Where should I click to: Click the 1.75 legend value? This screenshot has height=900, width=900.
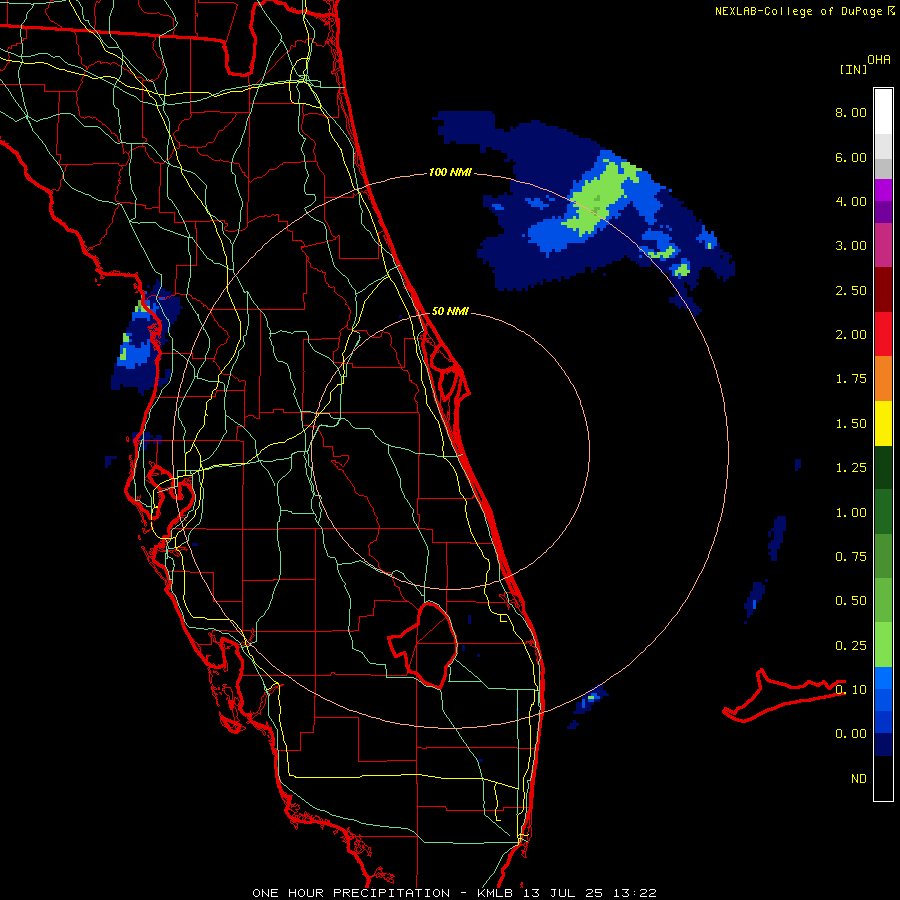point(851,379)
